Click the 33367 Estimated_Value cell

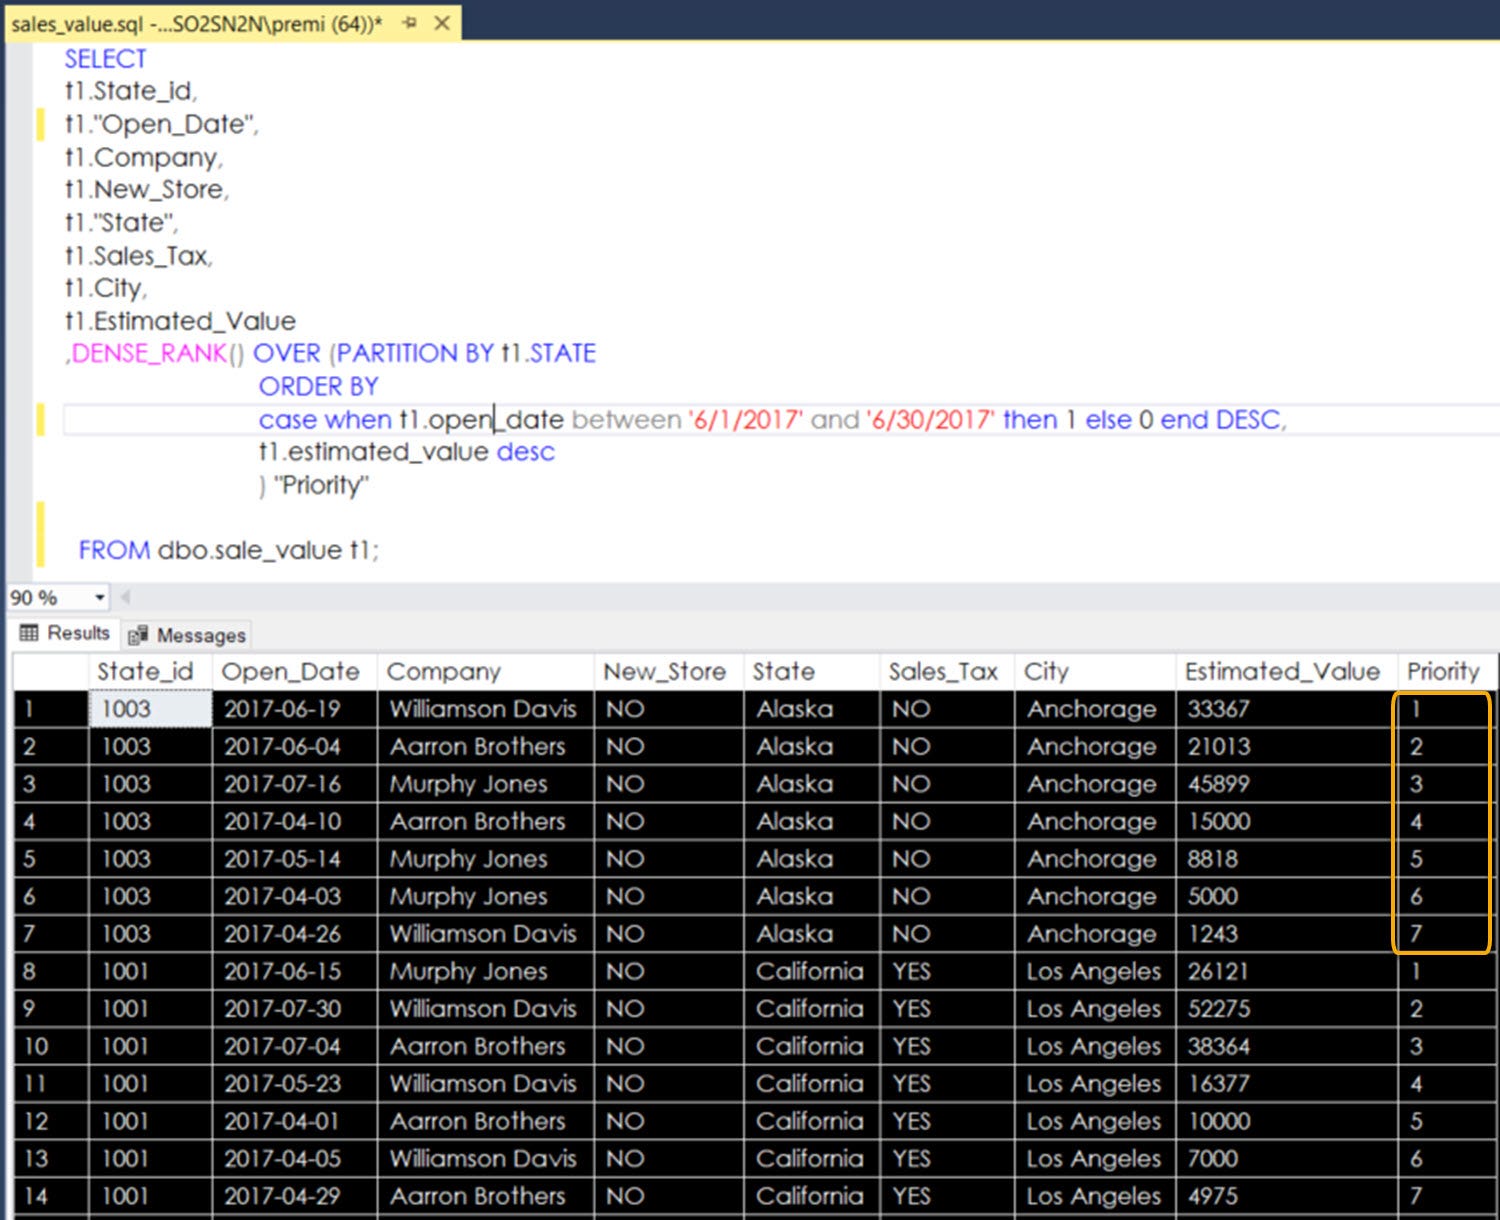point(1219,709)
